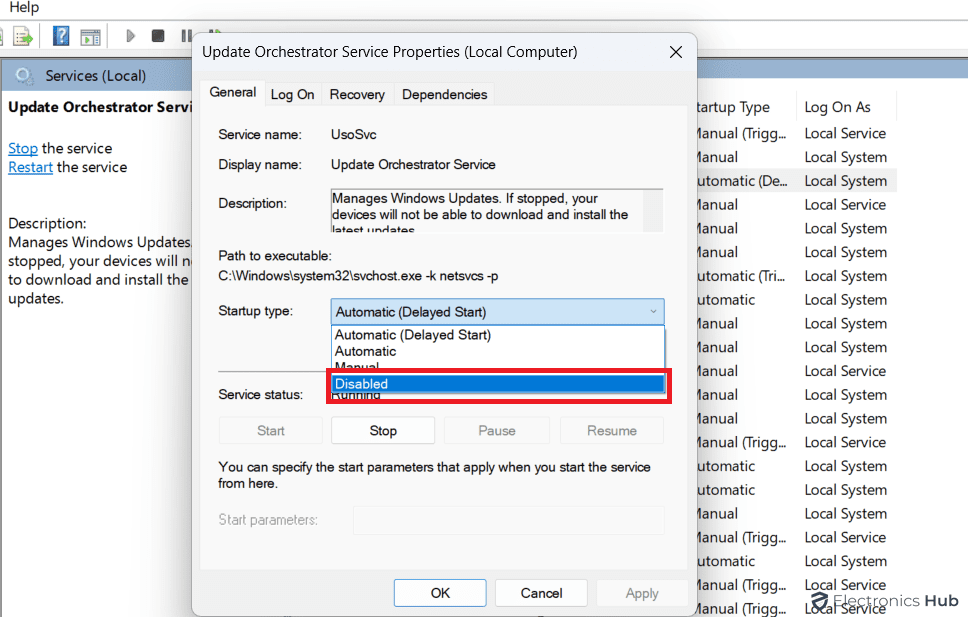
Task: Open the blue question-mark Help icon
Action: point(61,37)
